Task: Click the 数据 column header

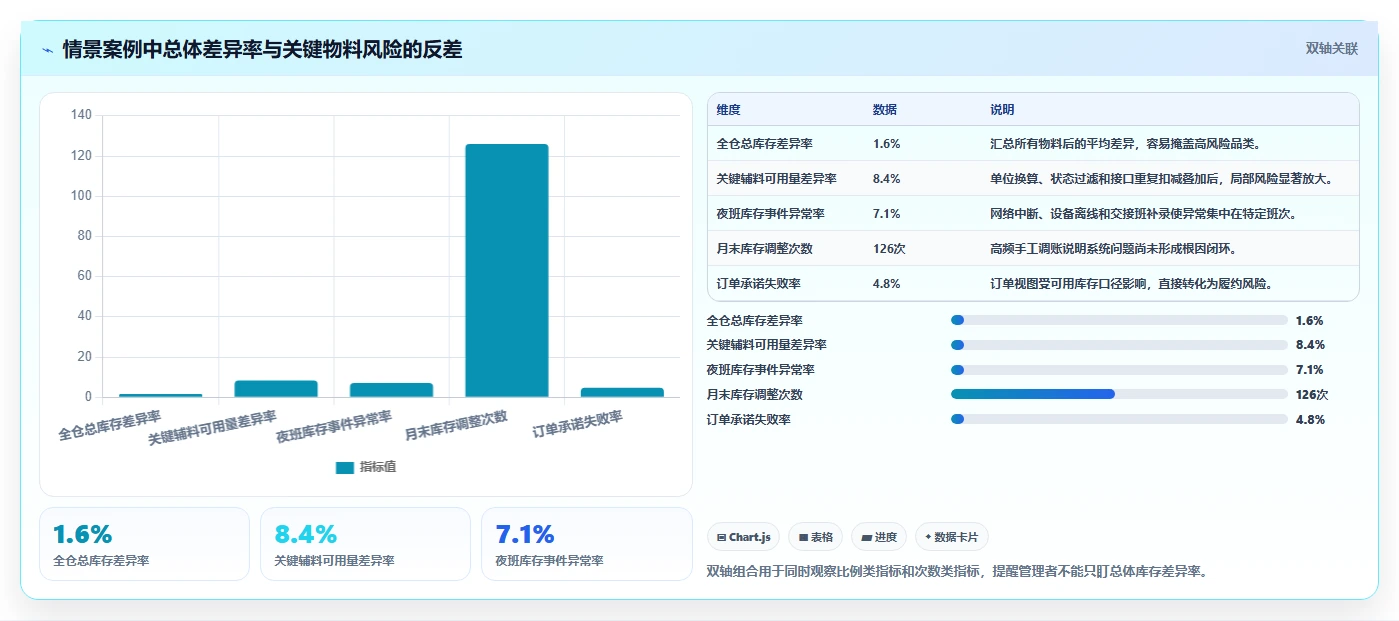Action: point(885,109)
